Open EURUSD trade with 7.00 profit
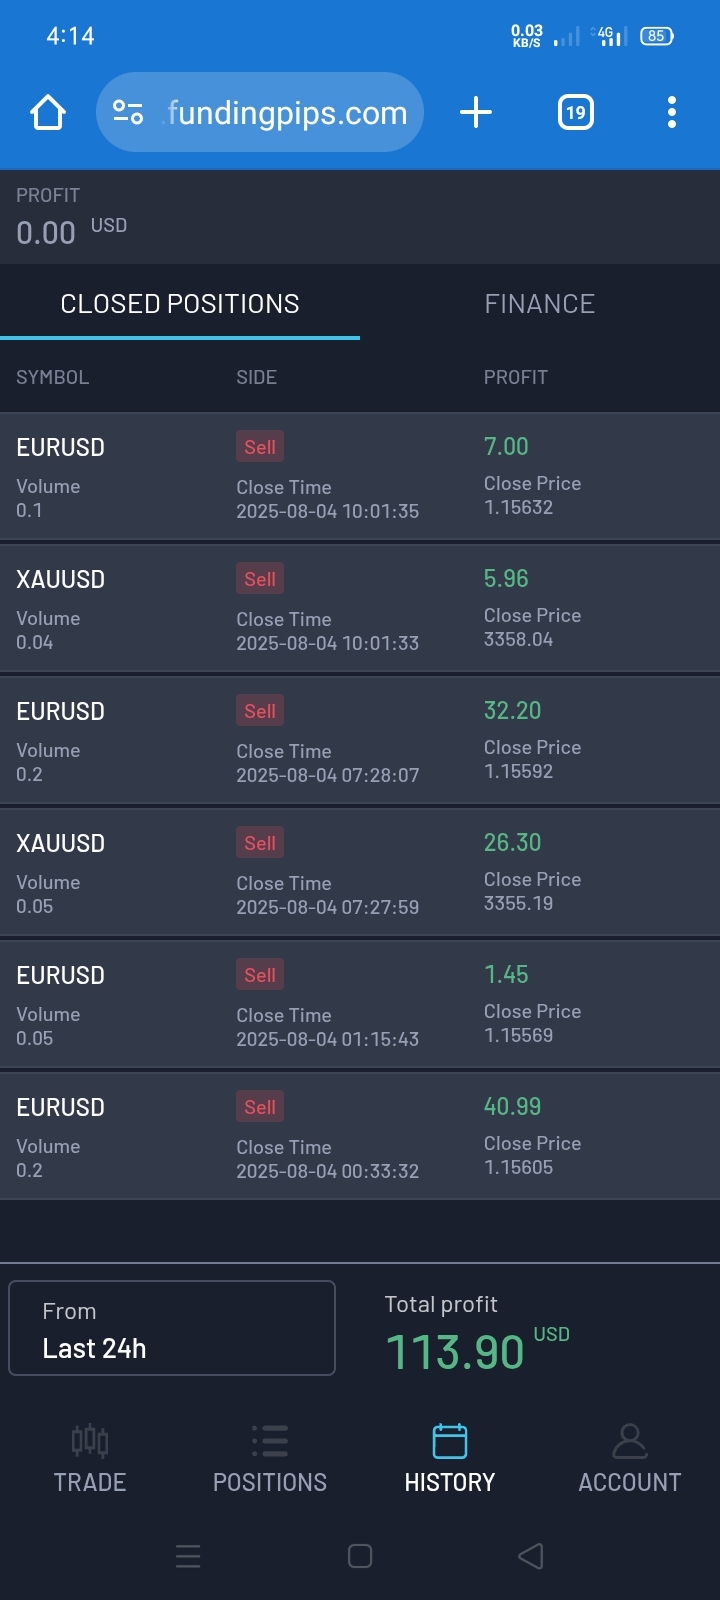The image size is (720, 1600). tap(360, 477)
